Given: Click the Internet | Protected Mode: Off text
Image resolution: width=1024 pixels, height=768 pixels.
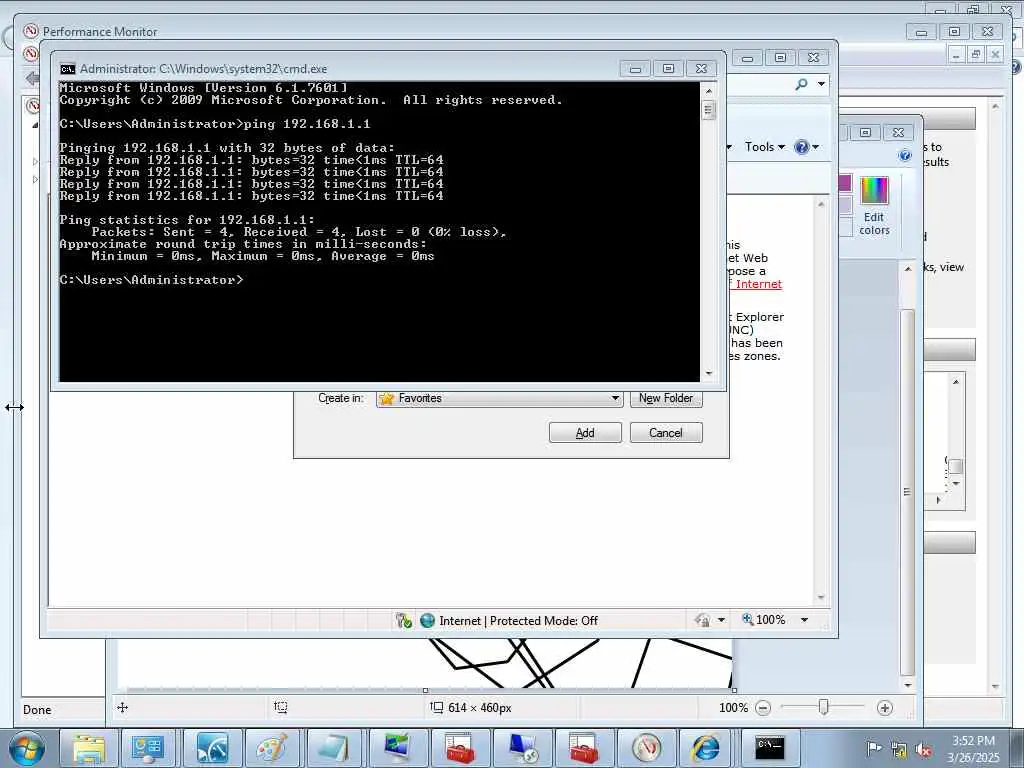Looking at the screenshot, I should pyautogui.click(x=519, y=620).
